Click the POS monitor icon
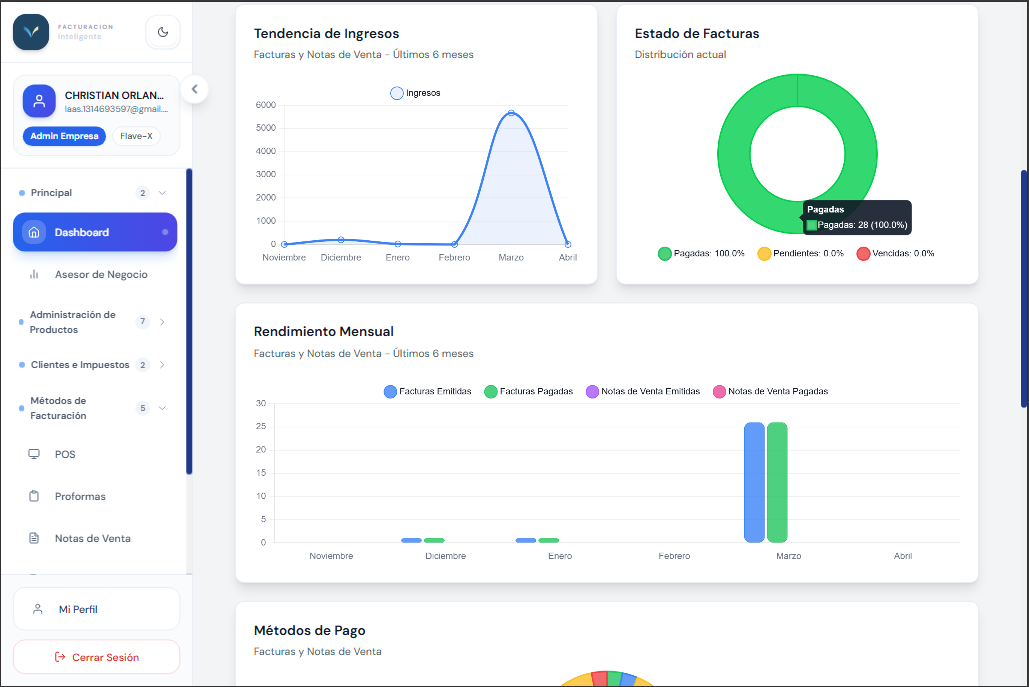This screenshot has height=687, width=1029. (34, 454)
